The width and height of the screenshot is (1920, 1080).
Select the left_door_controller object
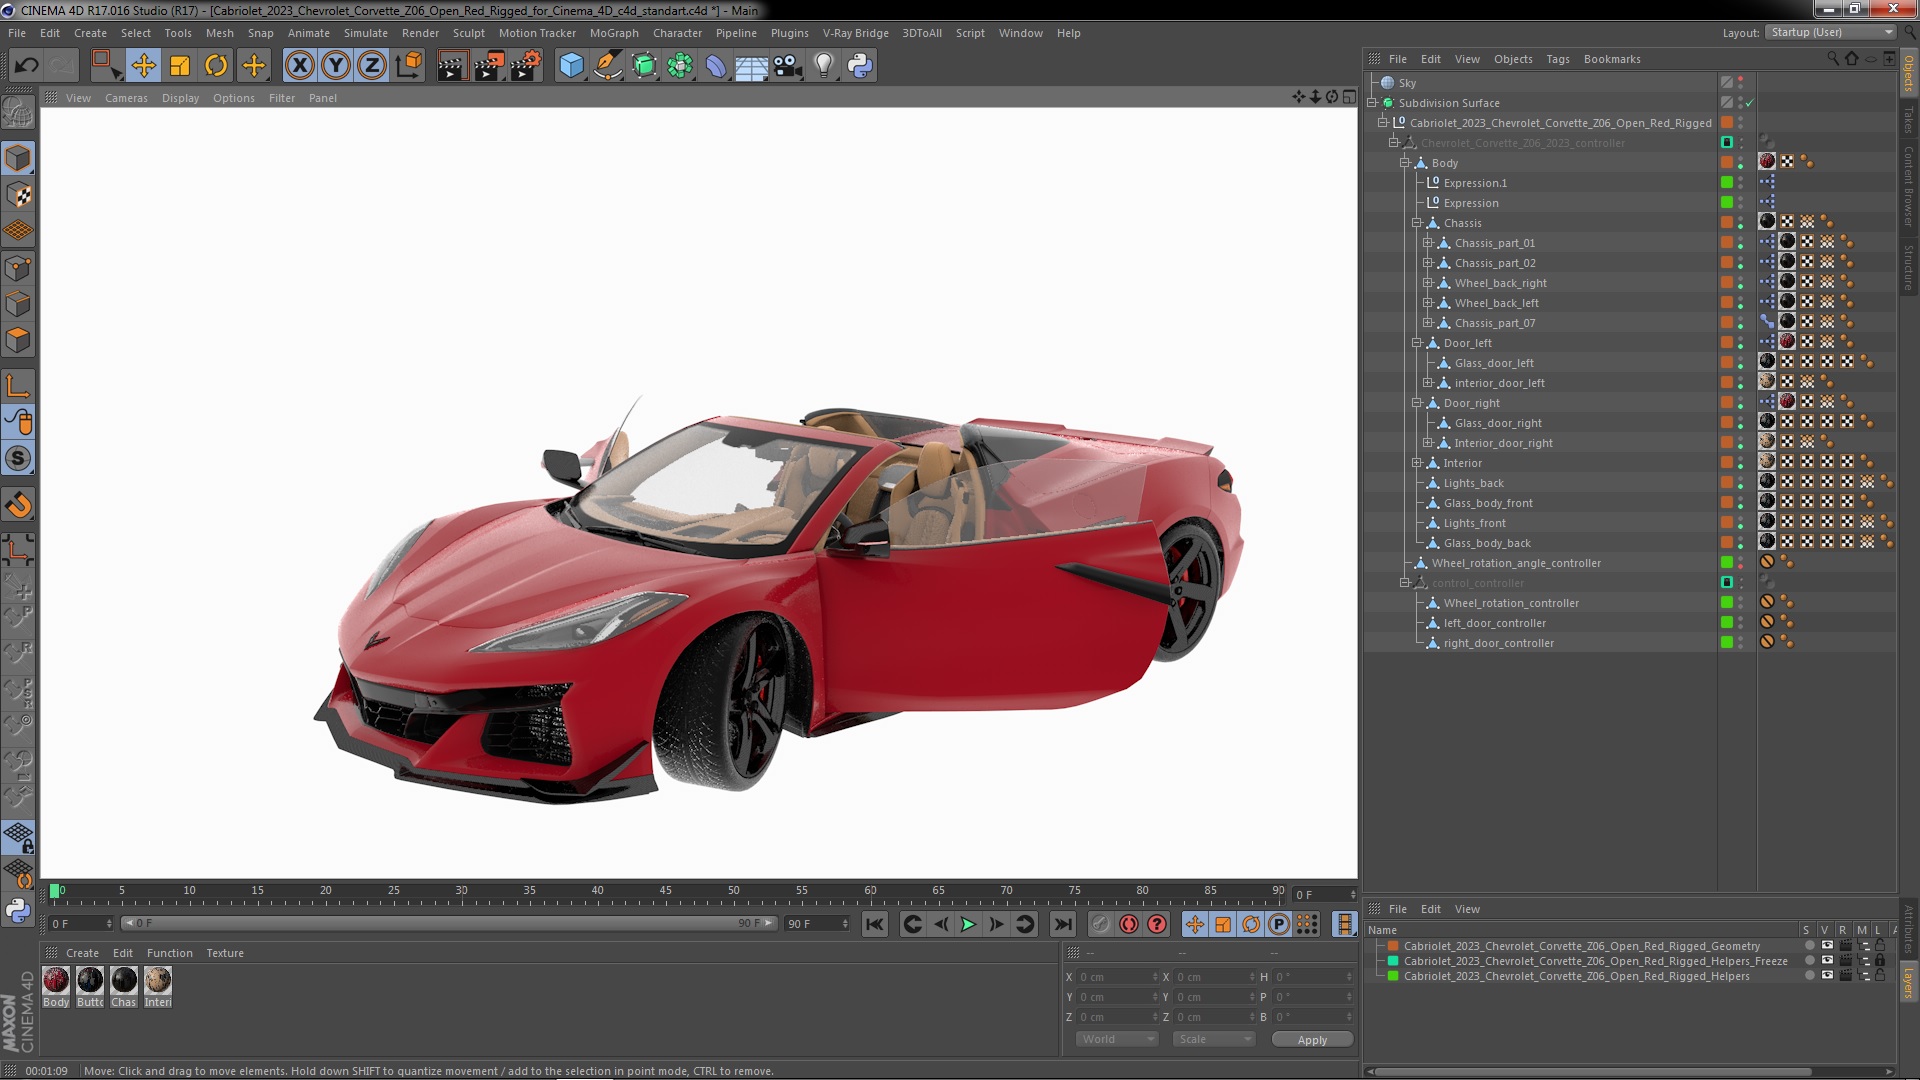1494,623
